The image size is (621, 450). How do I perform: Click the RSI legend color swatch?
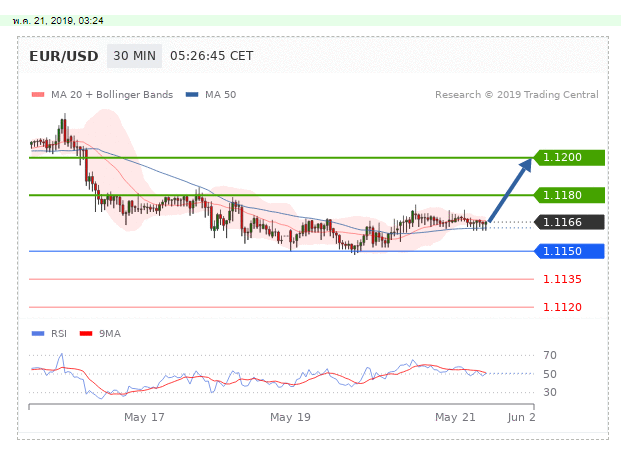(38, 334)
